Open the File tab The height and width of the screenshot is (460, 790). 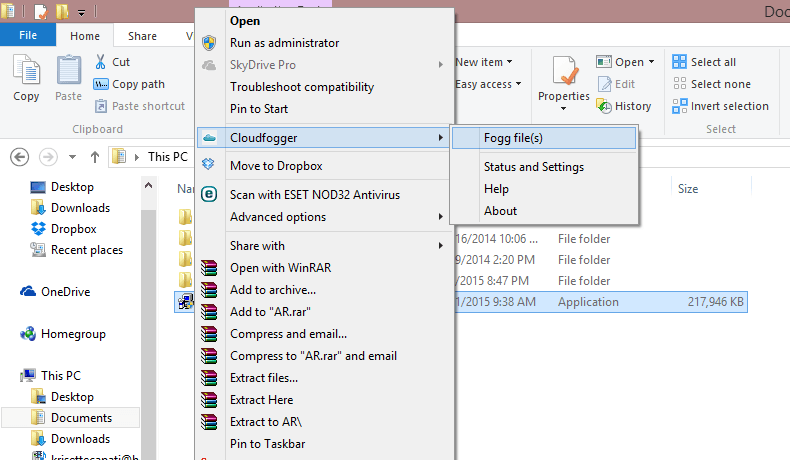(28, 35)
